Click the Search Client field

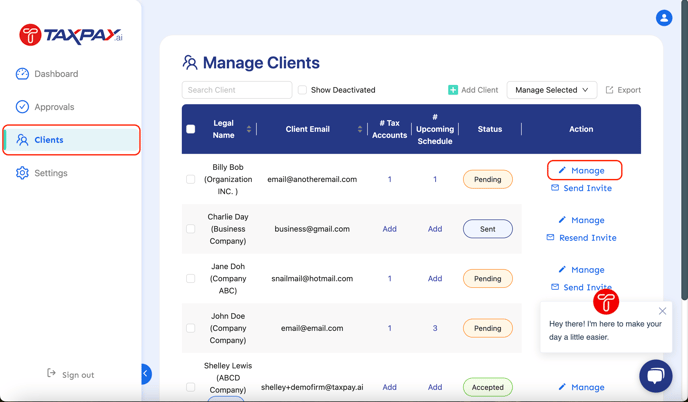[x=237, y=90]
